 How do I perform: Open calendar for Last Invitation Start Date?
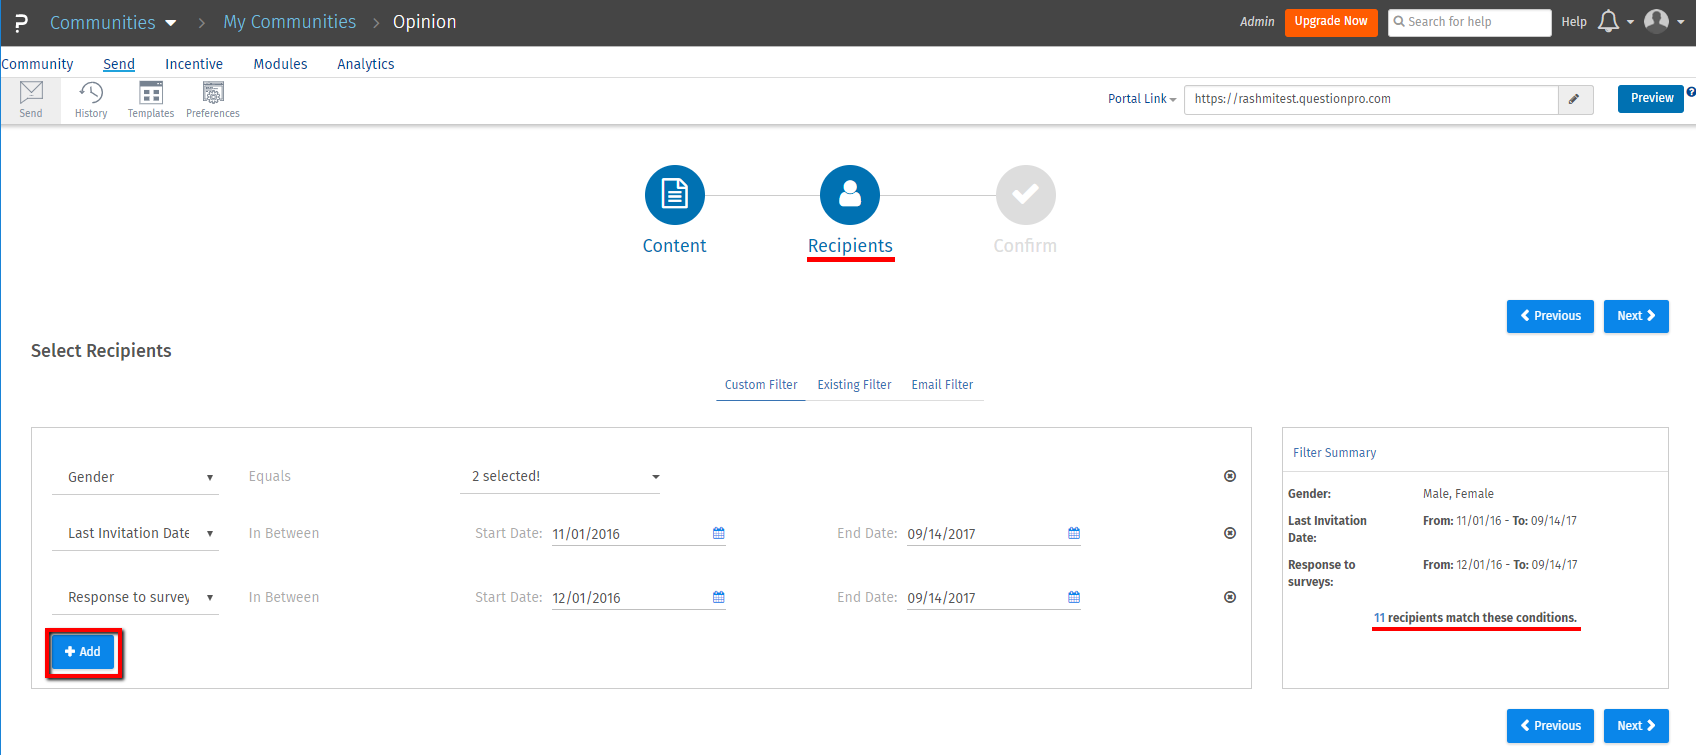(x=718, y=533)
